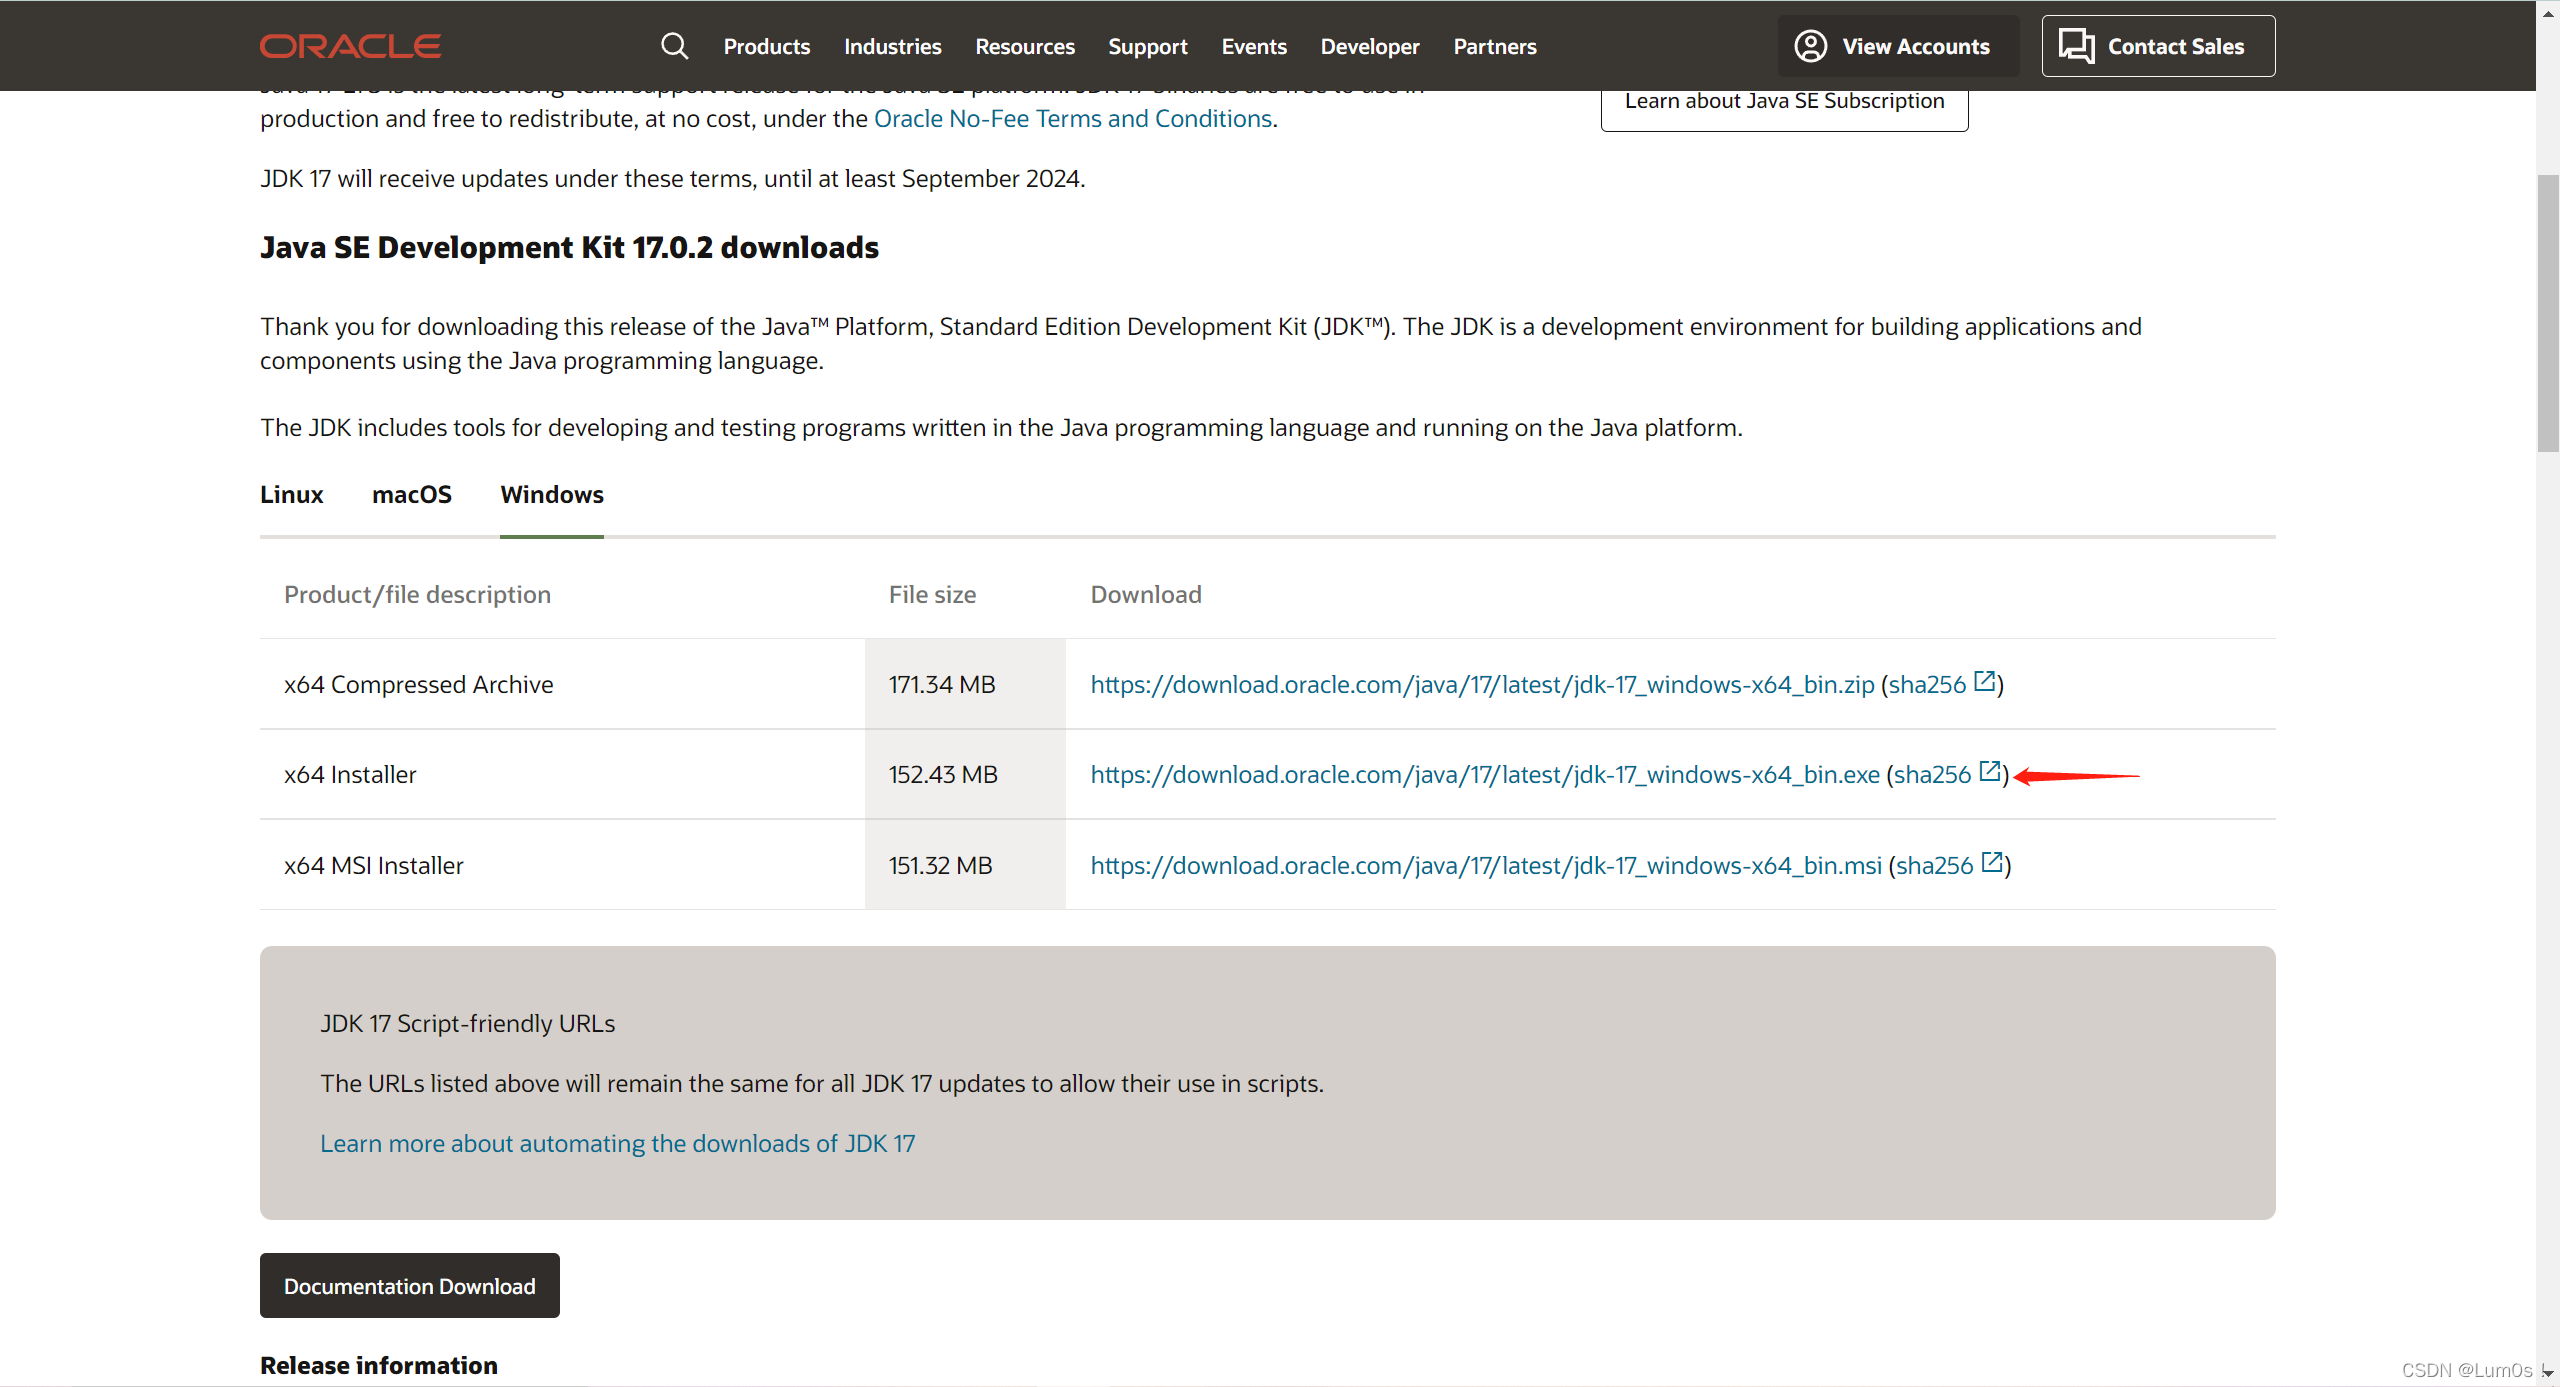This screenshot has height=1387, width=2560.
Task: Open external link icon for exe sha256
Action: point(1990,772)
